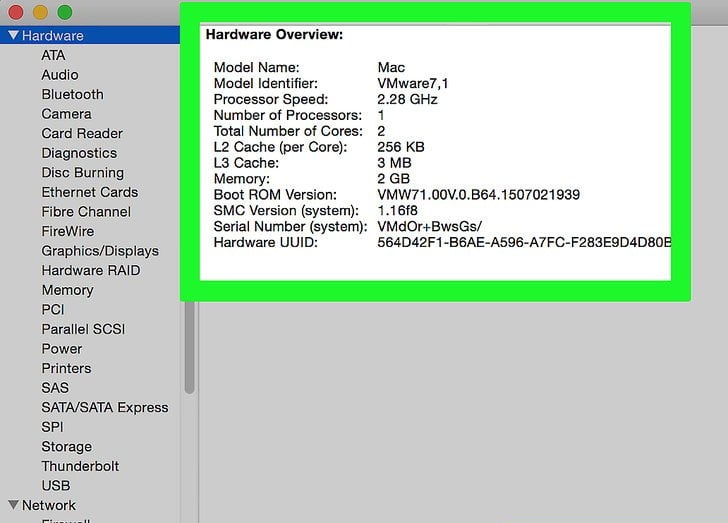Open the Bluetooth hardware entry
The width and height of the screenshot is (728, 523).
[72, 94]
